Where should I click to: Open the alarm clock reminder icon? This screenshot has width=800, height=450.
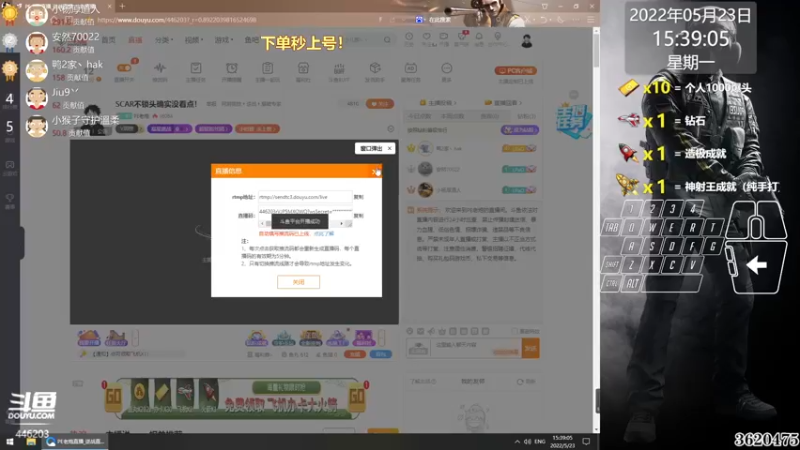[x=232, y=68]
